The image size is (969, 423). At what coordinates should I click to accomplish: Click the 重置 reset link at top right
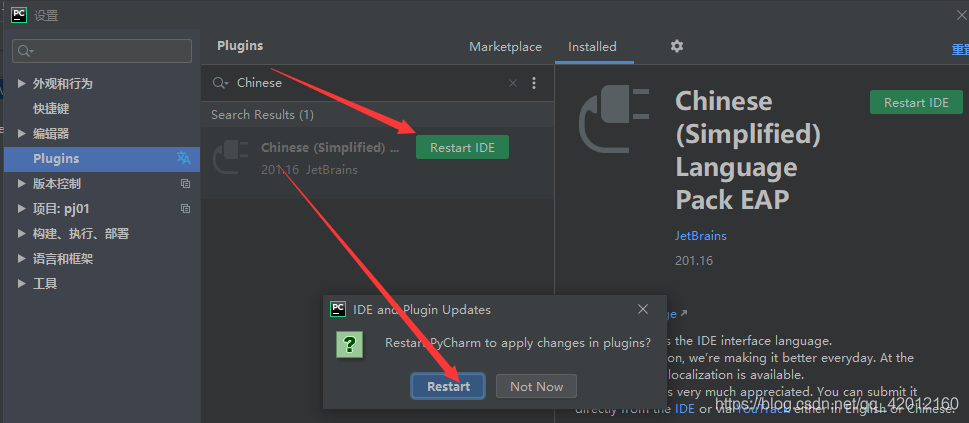coord(960,49)
